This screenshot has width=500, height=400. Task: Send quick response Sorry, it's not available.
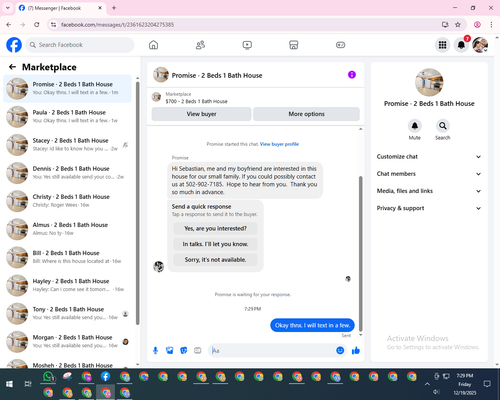coord(215,260)
